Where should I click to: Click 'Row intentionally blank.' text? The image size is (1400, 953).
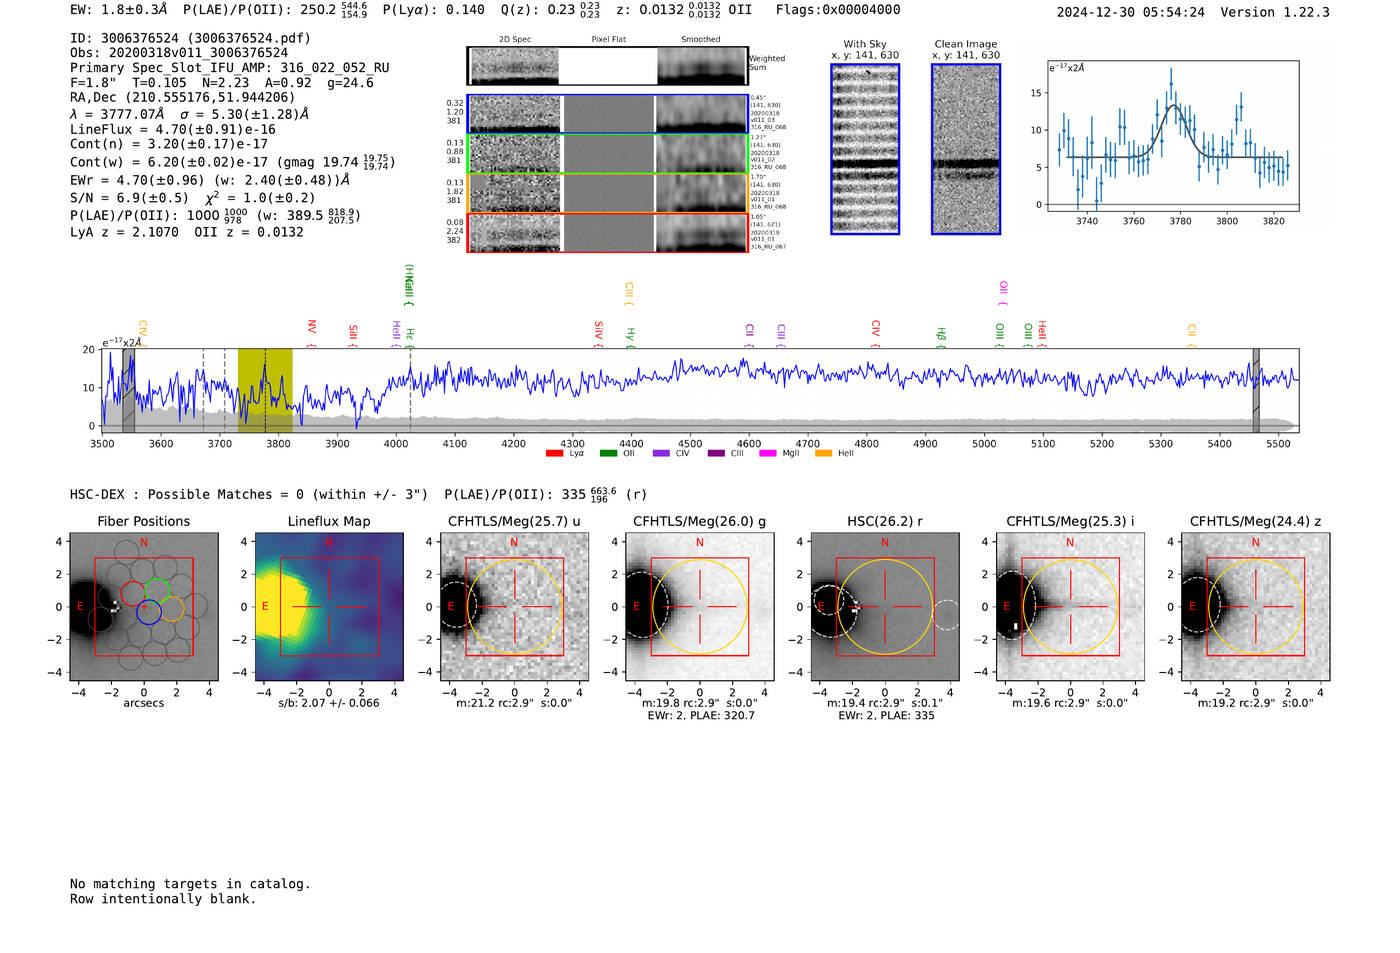click(x=163, y=899)
